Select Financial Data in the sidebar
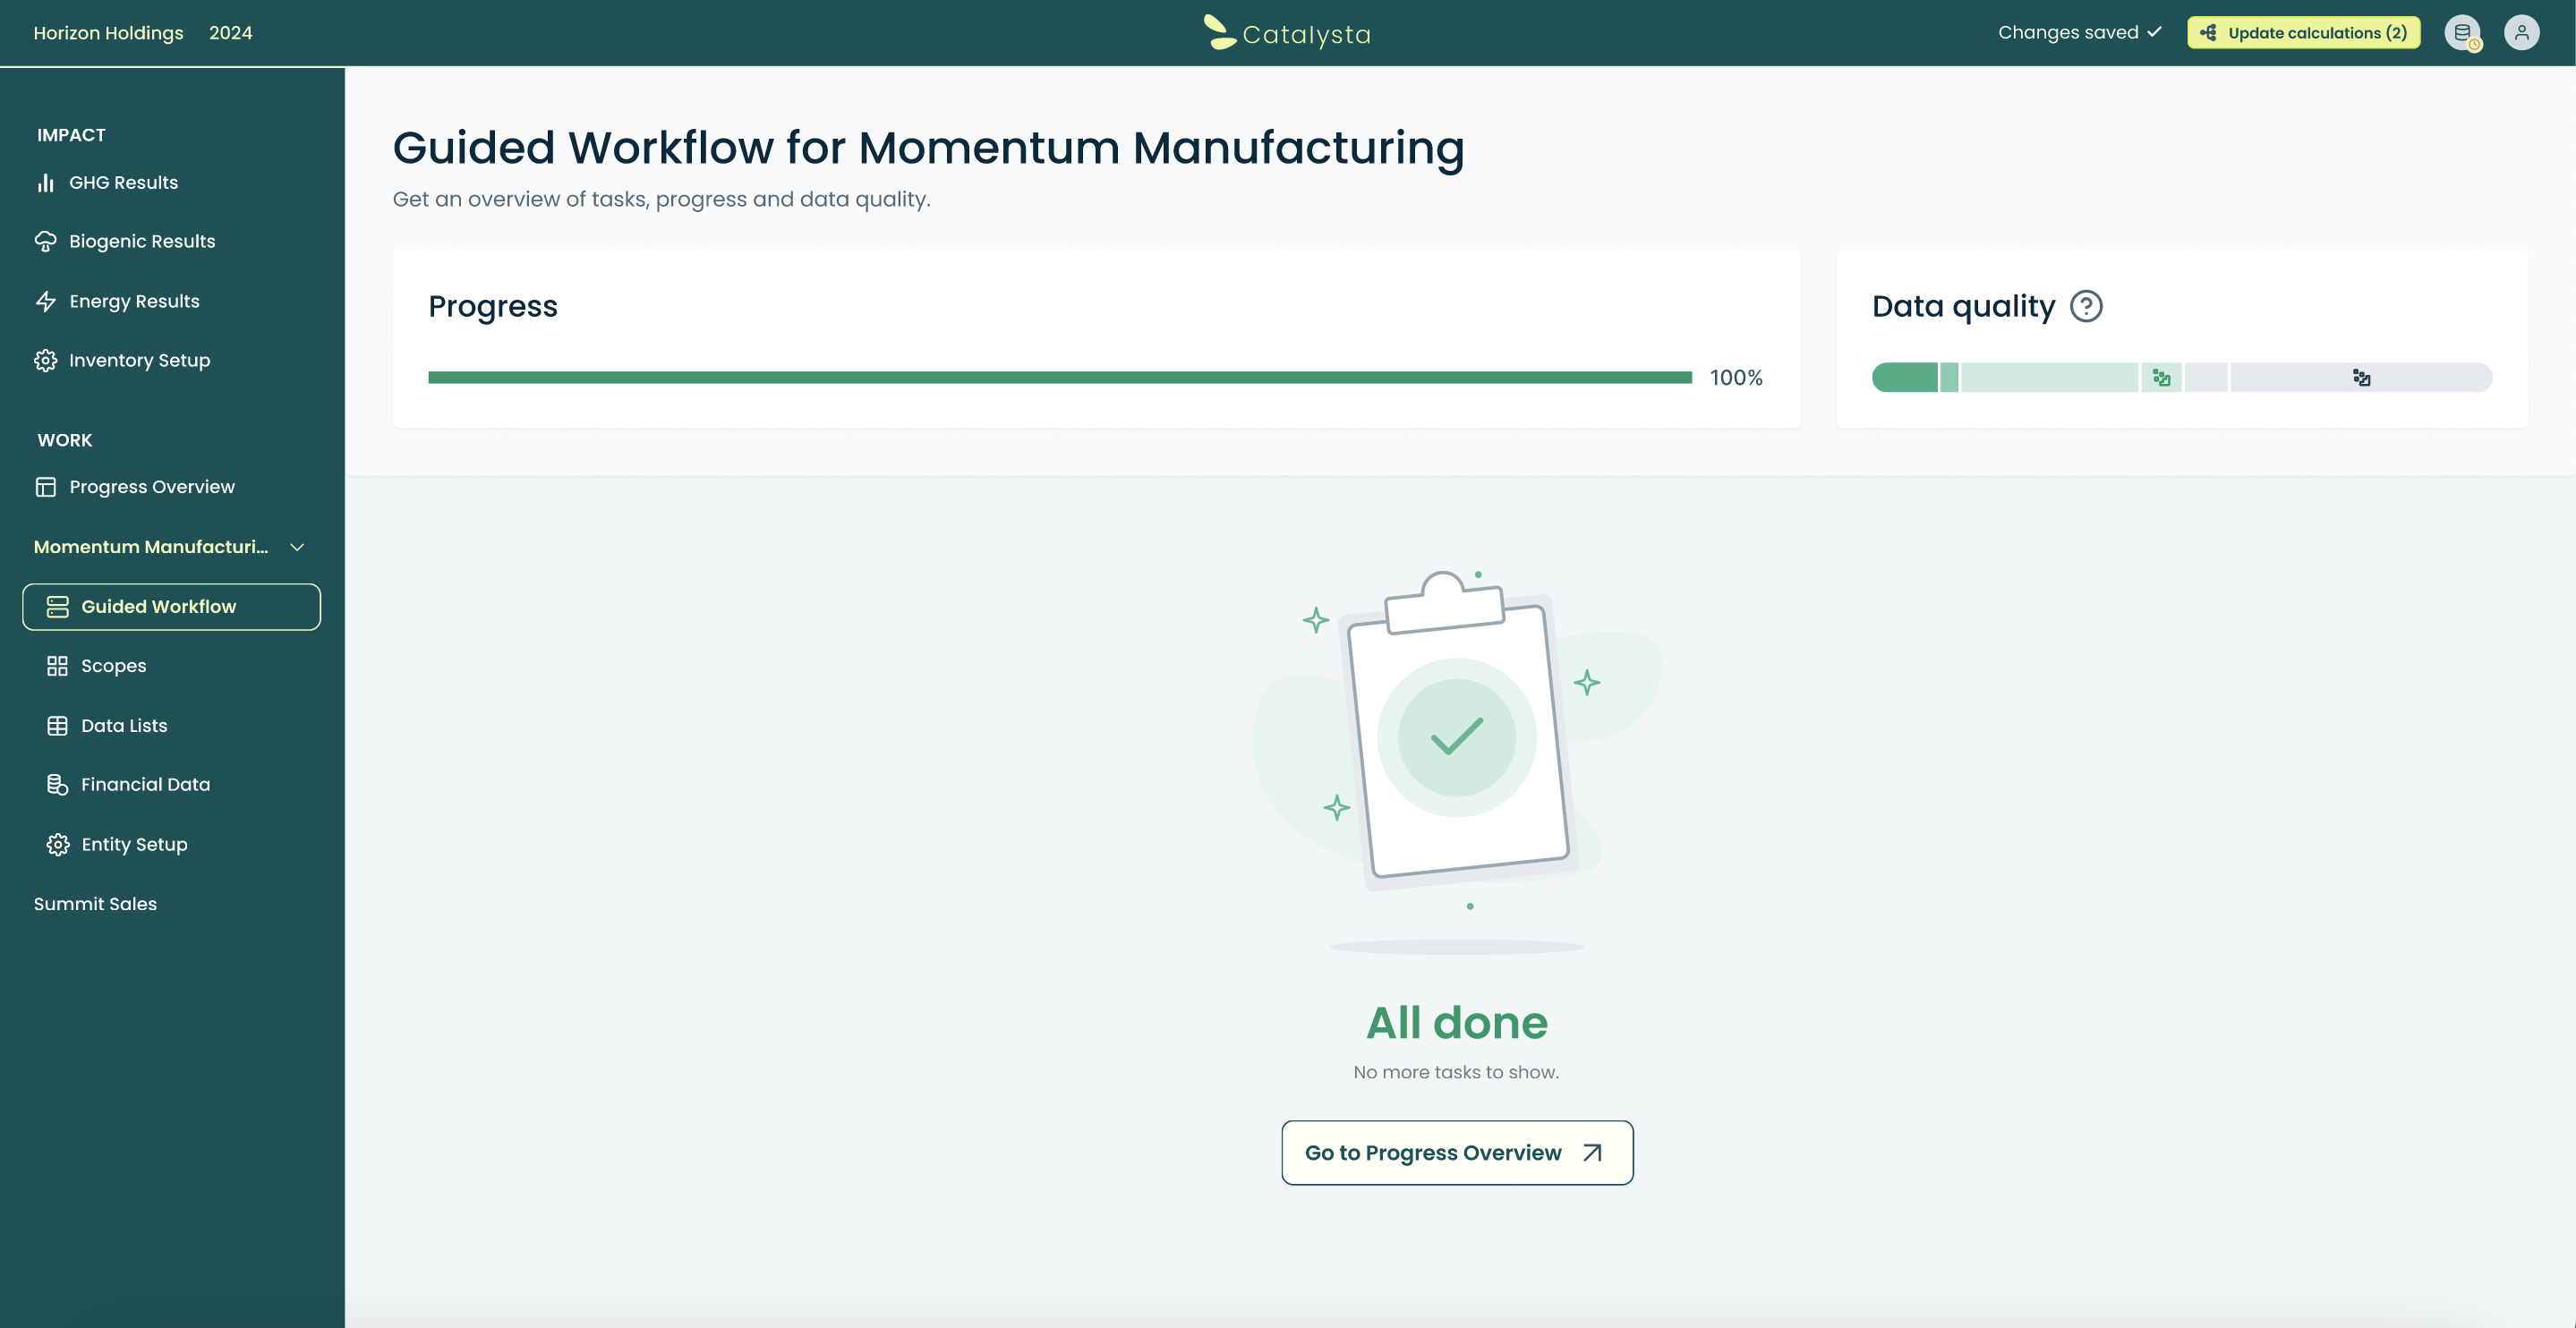Image resolution: width=2576 pixels, height=1328 pixels. pos(145,785)
